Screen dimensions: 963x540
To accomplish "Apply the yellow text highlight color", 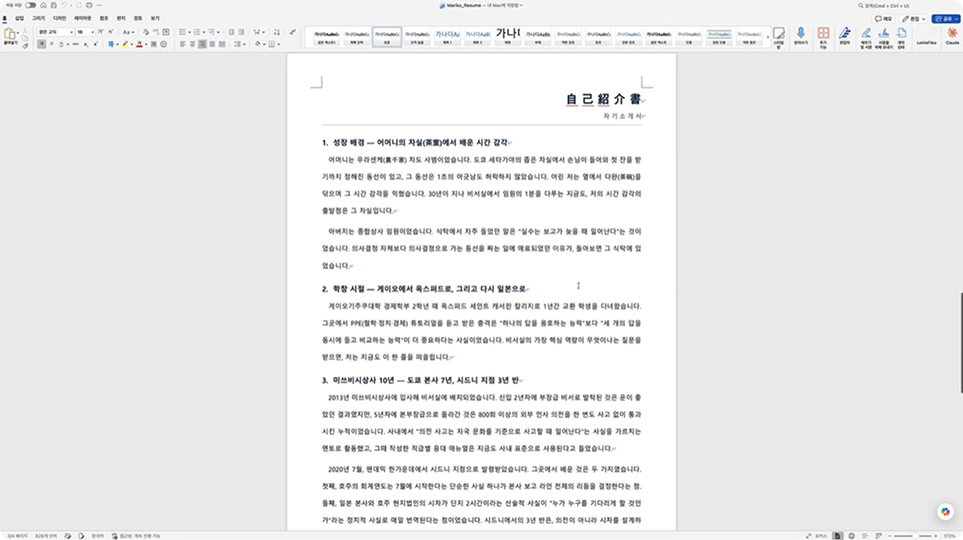I will [x=125, y=44].
